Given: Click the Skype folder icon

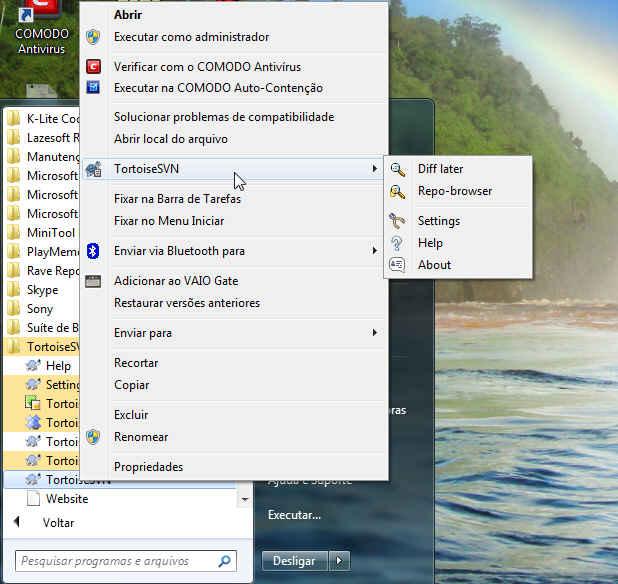Looking at the screenshot, I should [14, 290].
